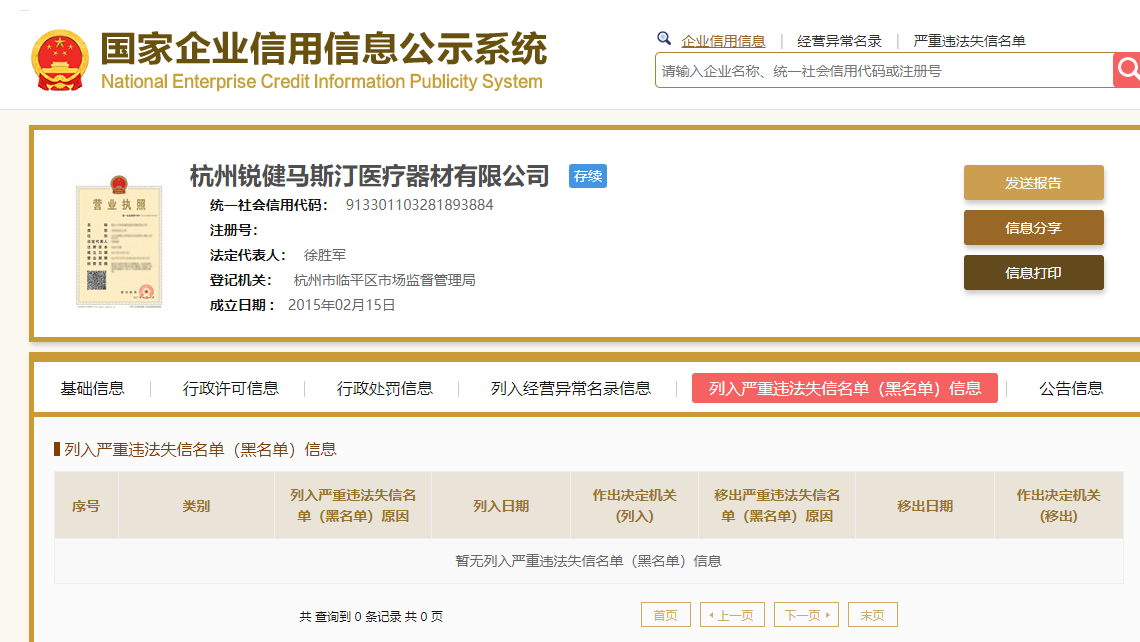Select the 企业信用信息 search category
The height and width of the screenshot is (642, 1140).
[723, 41]
